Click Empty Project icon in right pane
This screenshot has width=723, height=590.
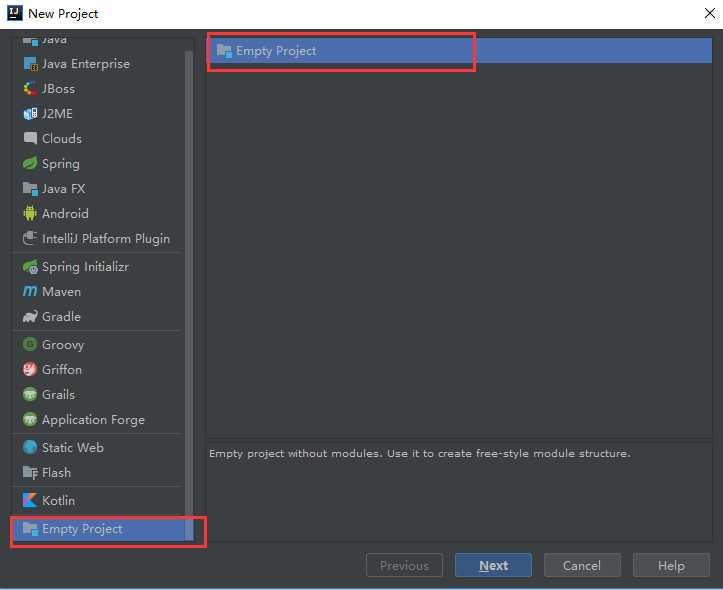224,51
